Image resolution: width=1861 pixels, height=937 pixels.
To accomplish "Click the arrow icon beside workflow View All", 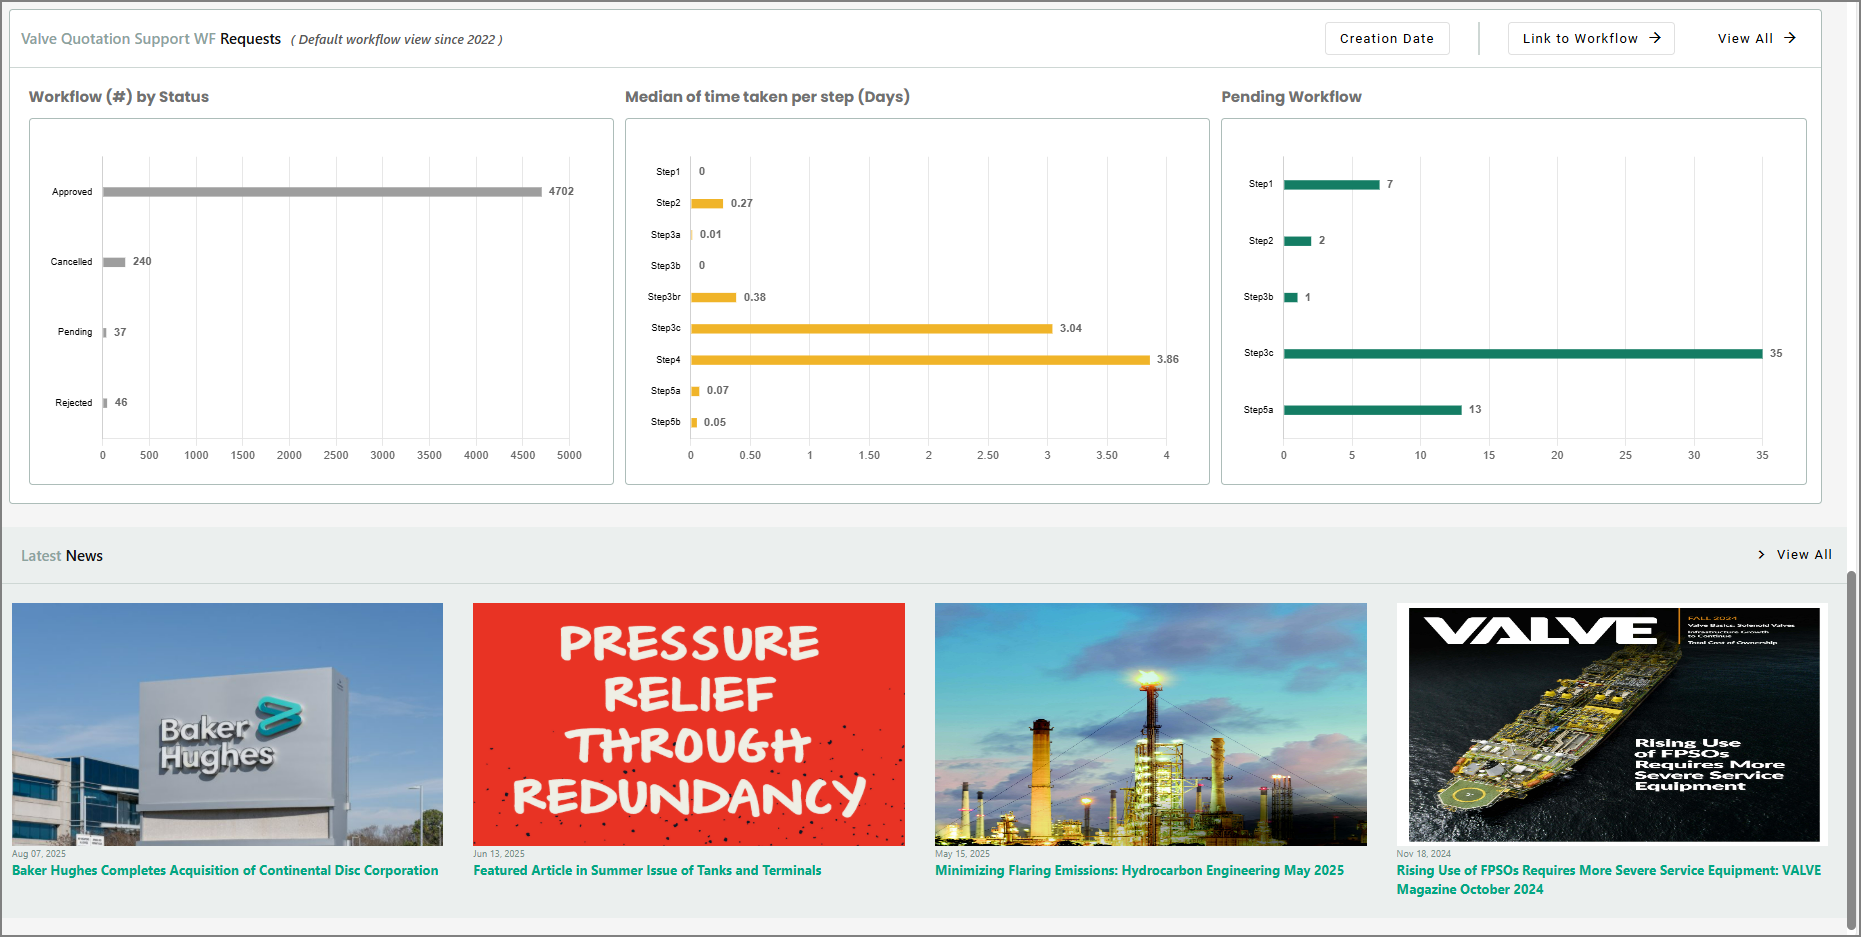I will pyautogui.click(x=1790, y=38).
